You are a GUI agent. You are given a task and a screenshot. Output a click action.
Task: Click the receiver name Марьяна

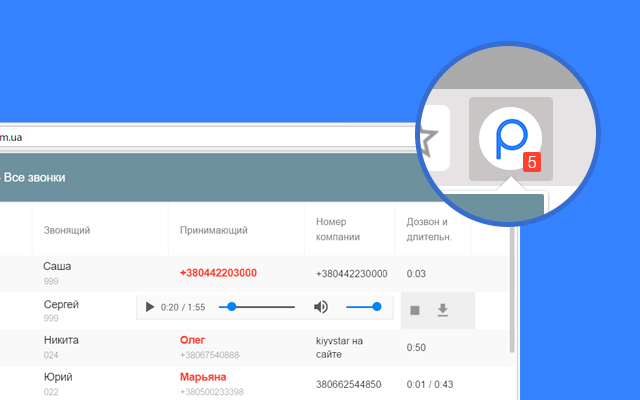click(203, 377)
